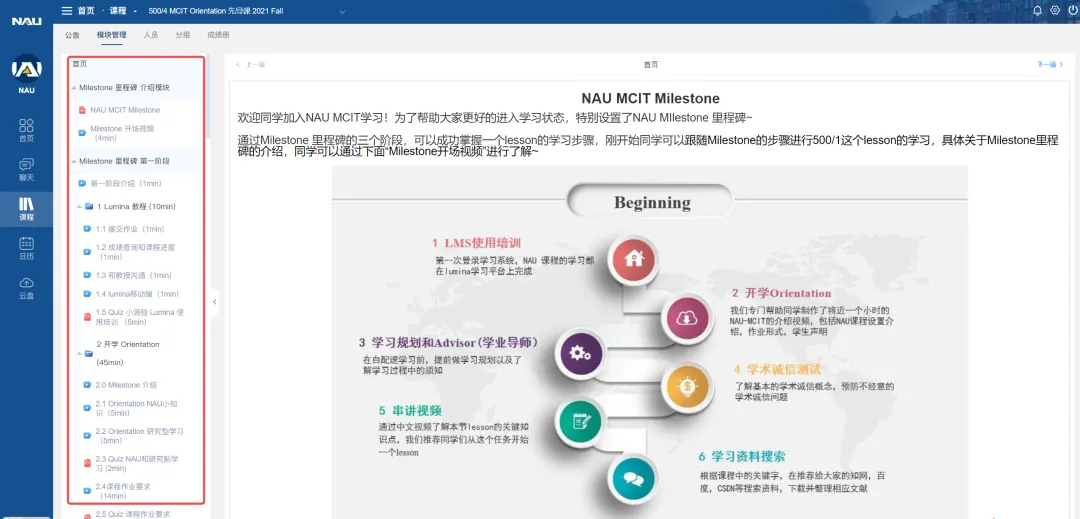Open the 云盘 cloud drive icon

26,287
